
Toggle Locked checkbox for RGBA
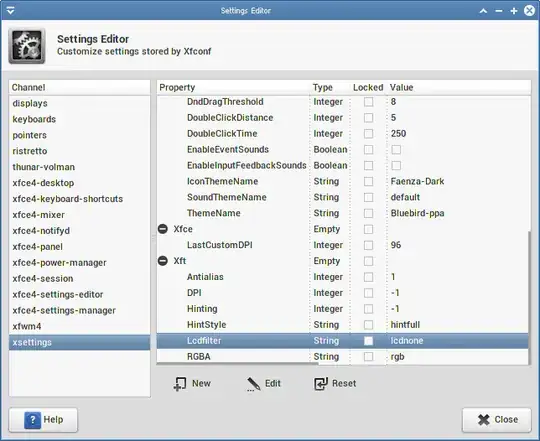point(368,357)
